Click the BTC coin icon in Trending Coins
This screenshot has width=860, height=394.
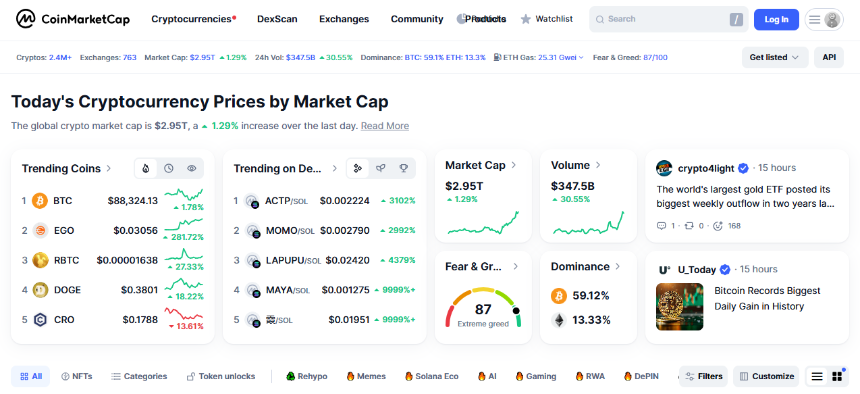coord(40,201)
